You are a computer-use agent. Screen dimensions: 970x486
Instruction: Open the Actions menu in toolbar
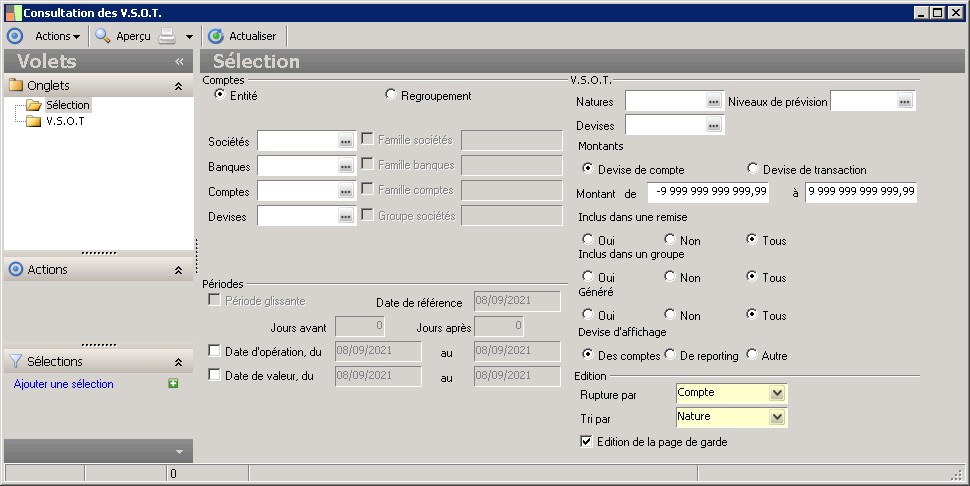tap(58, 36)
